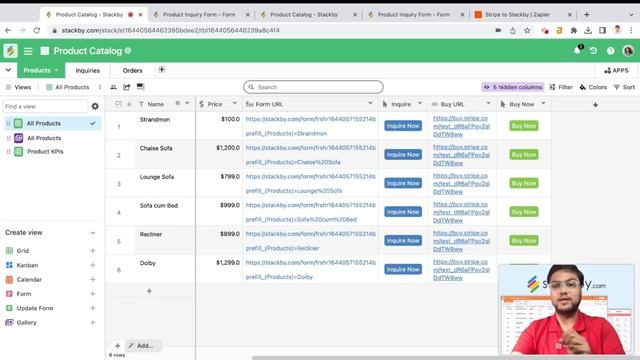640x360 pixels.
Task: Open Inquire column dropdown
Action: [420, 104]
